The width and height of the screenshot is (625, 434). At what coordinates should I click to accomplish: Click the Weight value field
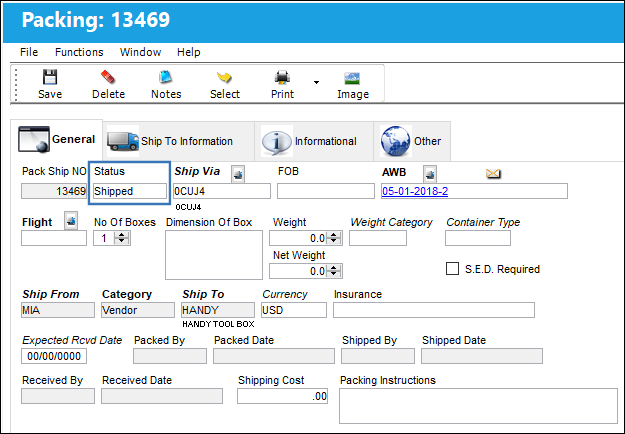[x=298, y=238]
